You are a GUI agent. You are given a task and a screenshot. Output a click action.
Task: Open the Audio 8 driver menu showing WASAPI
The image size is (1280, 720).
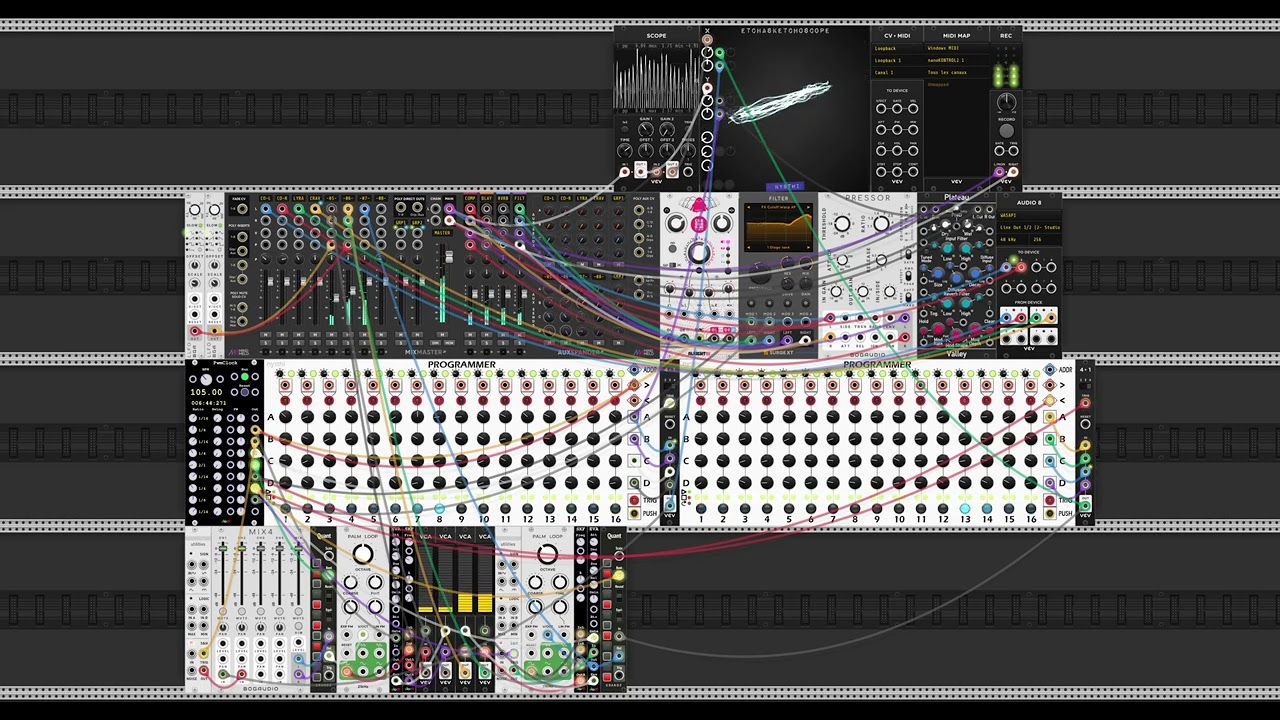click(1028, 215)
